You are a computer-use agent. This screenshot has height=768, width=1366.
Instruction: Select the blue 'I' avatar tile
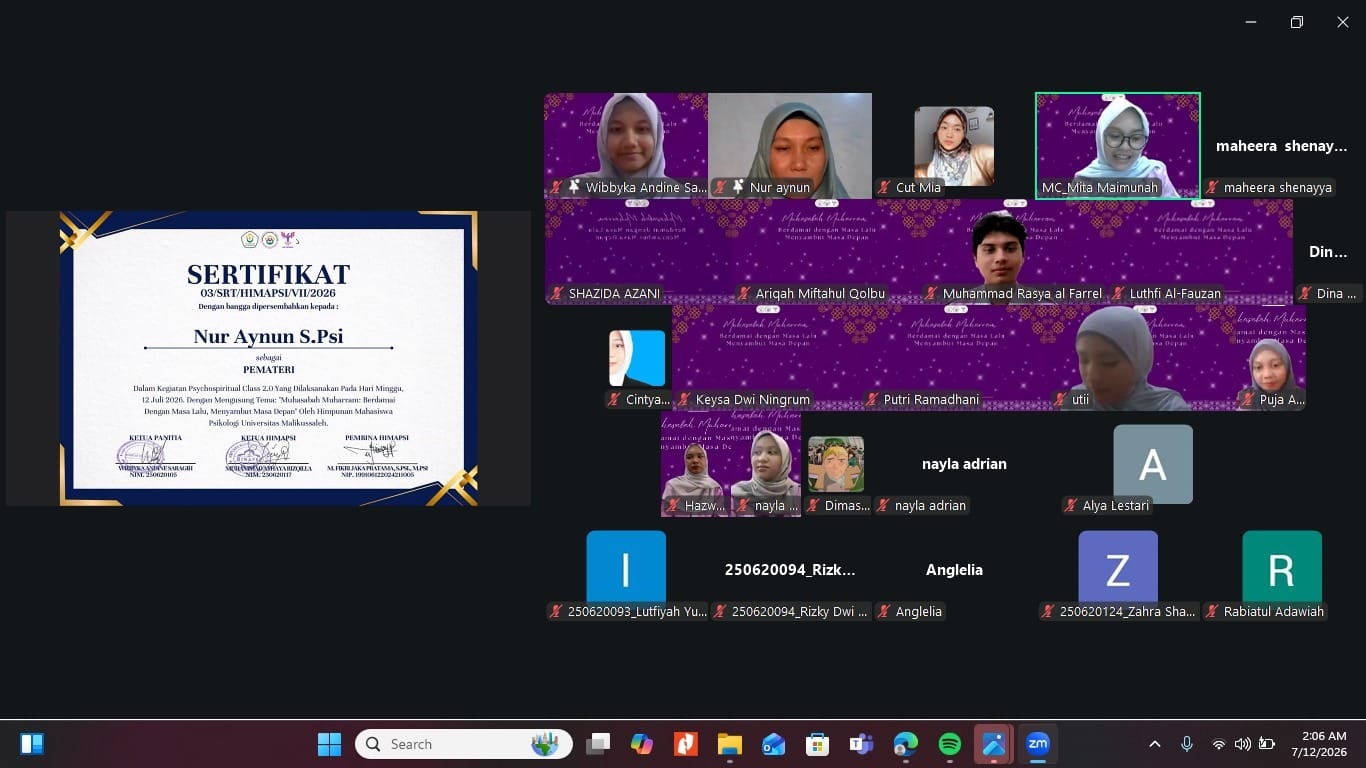coord(626,570)
